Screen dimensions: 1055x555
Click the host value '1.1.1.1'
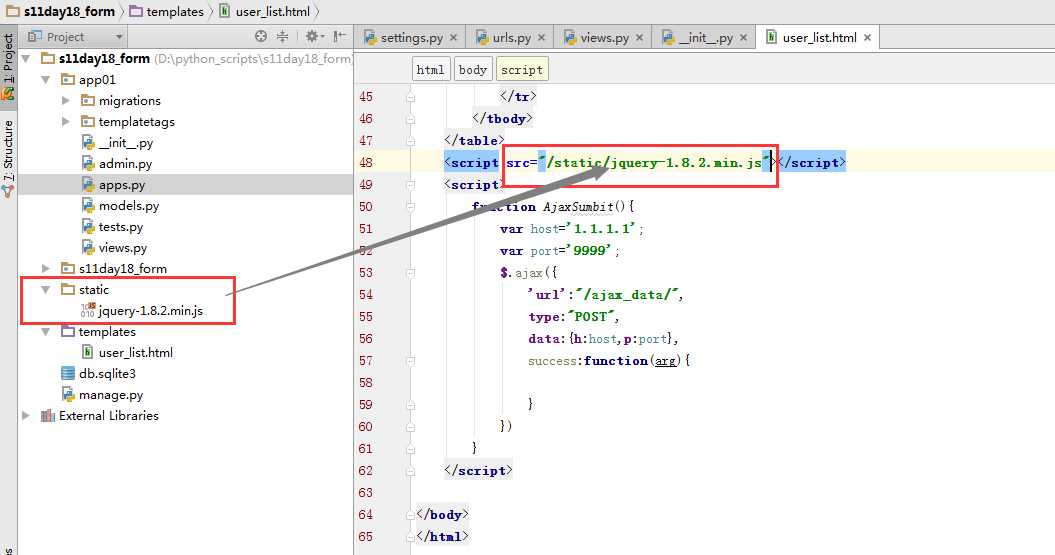click(x=601, y=229)
